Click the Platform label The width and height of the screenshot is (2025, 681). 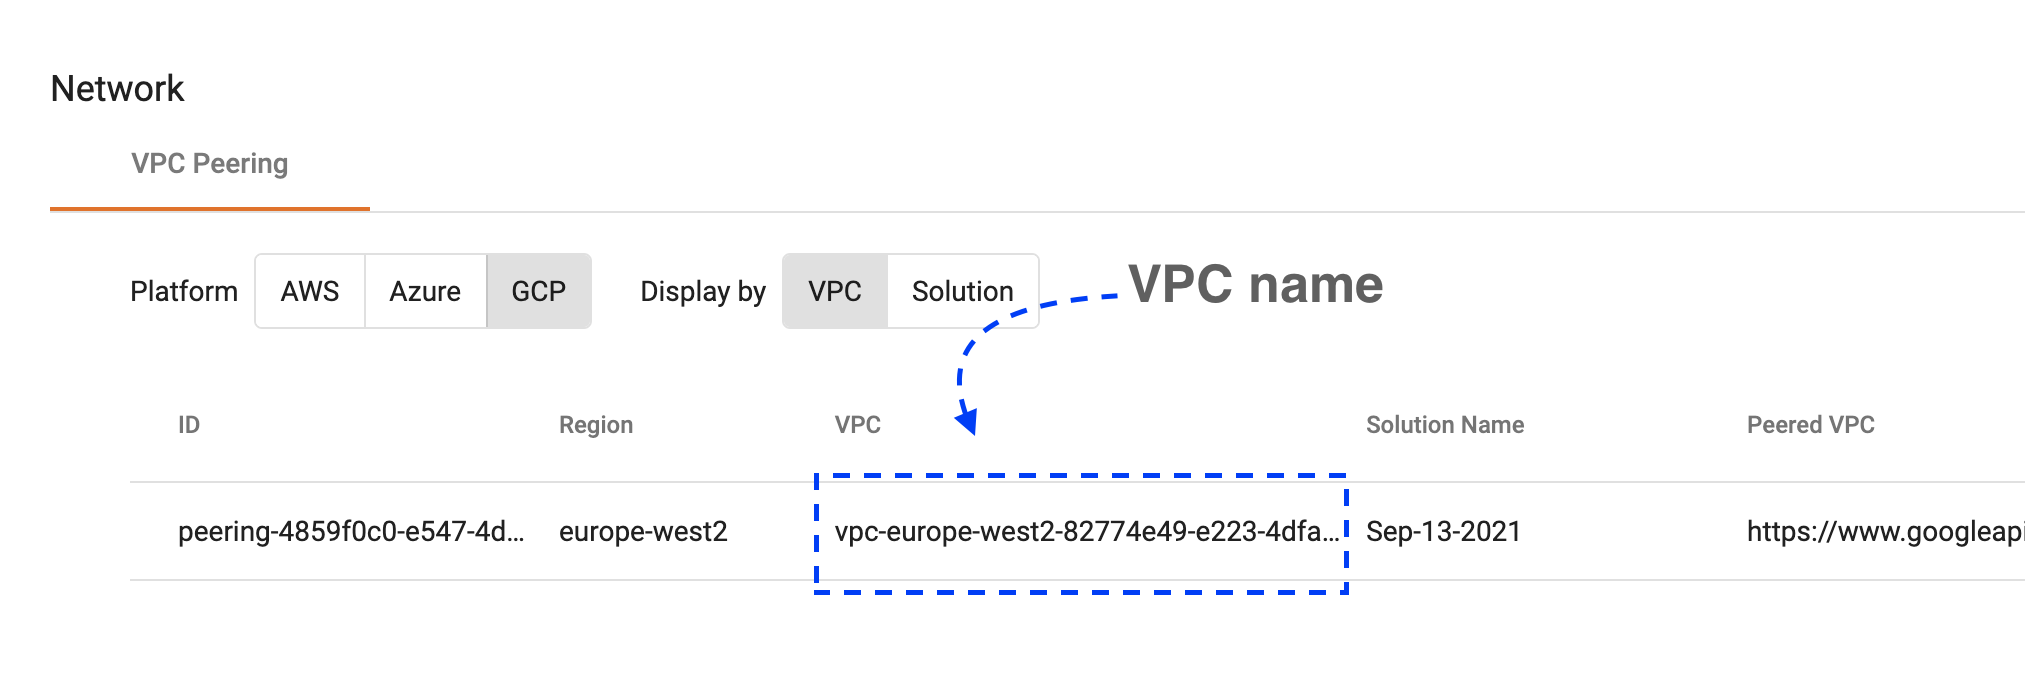(x=183, y=291)
